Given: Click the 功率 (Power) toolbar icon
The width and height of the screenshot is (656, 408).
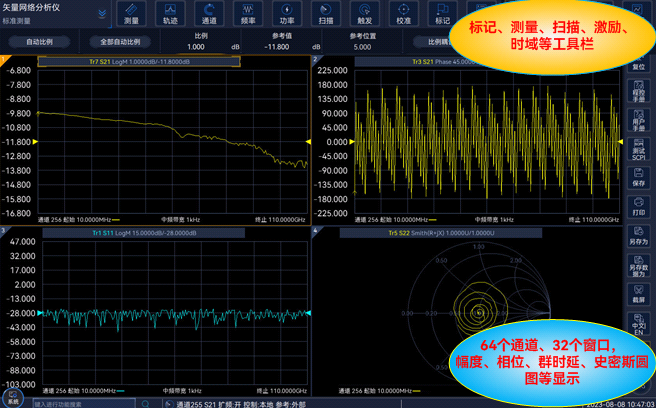Looking at the screenshot, I should [287, 13].
